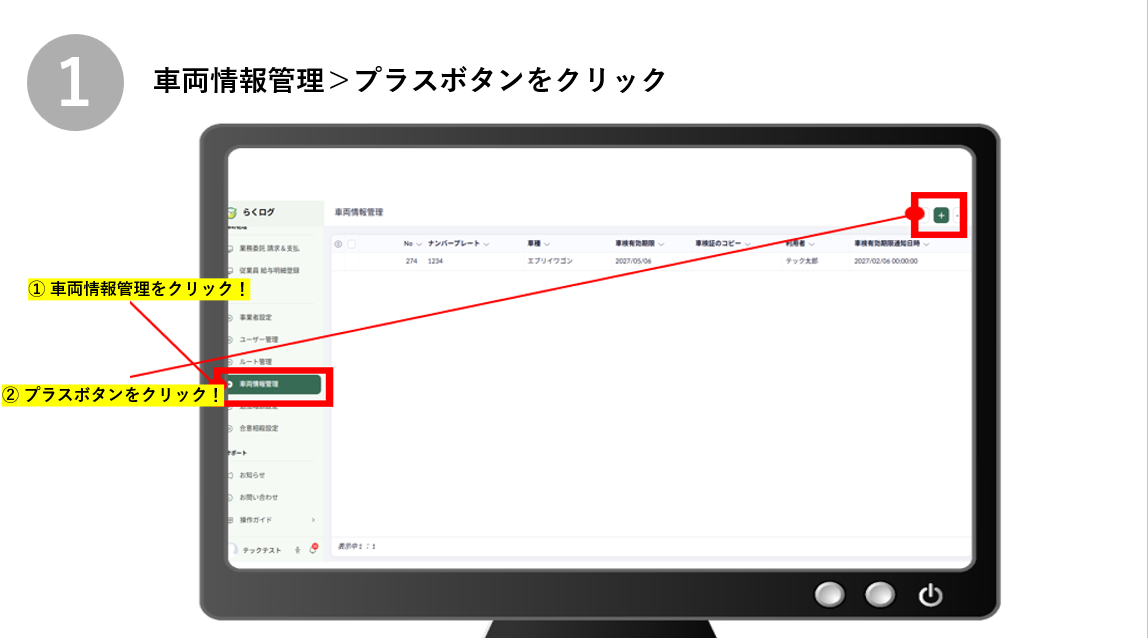Open ユーザー管理 in the sidebar menu
The height and width of the screenshot is (638, 1148).
pyautogui.click(x=258, y=339)
